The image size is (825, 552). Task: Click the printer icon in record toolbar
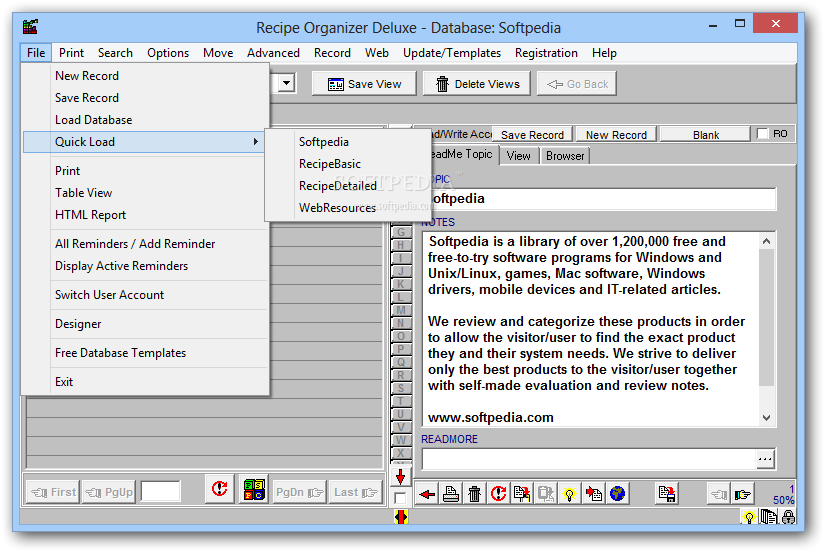[451, 494]
